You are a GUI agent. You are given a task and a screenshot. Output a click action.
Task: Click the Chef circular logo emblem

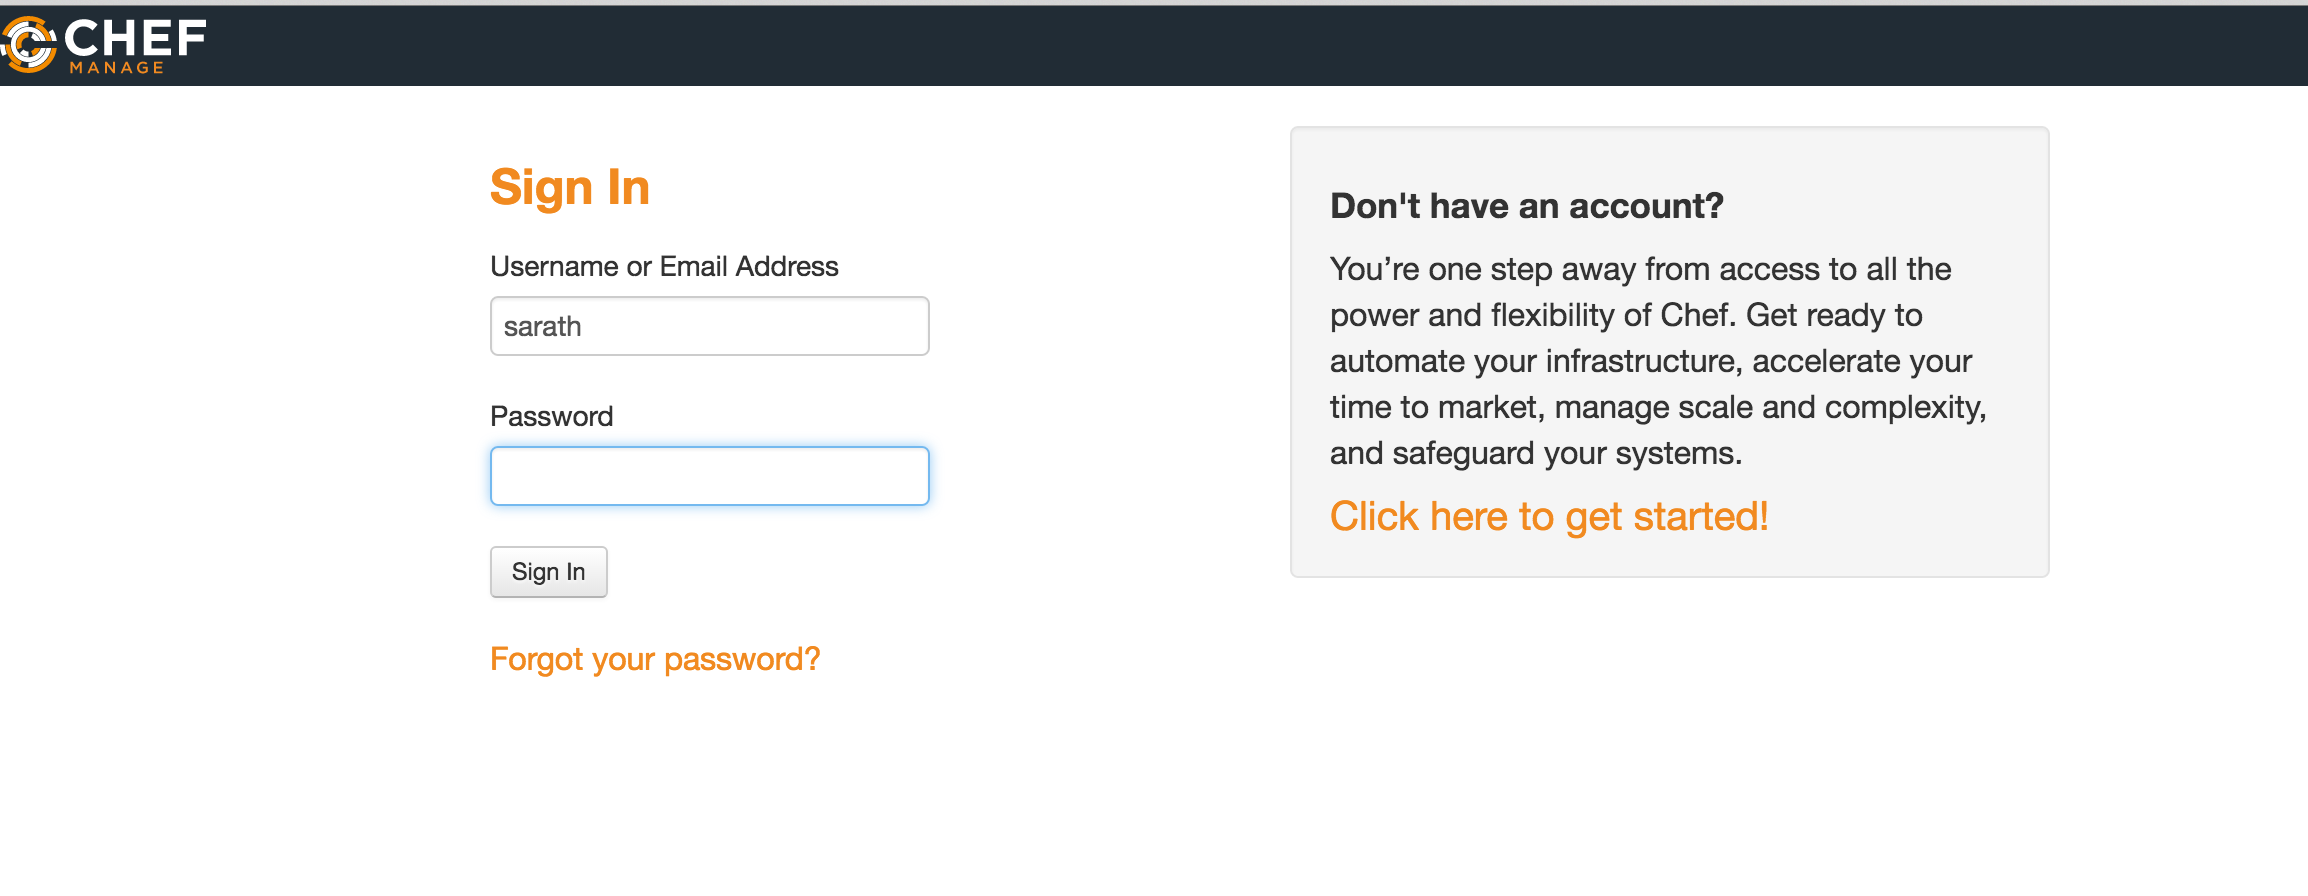(30, 45)
